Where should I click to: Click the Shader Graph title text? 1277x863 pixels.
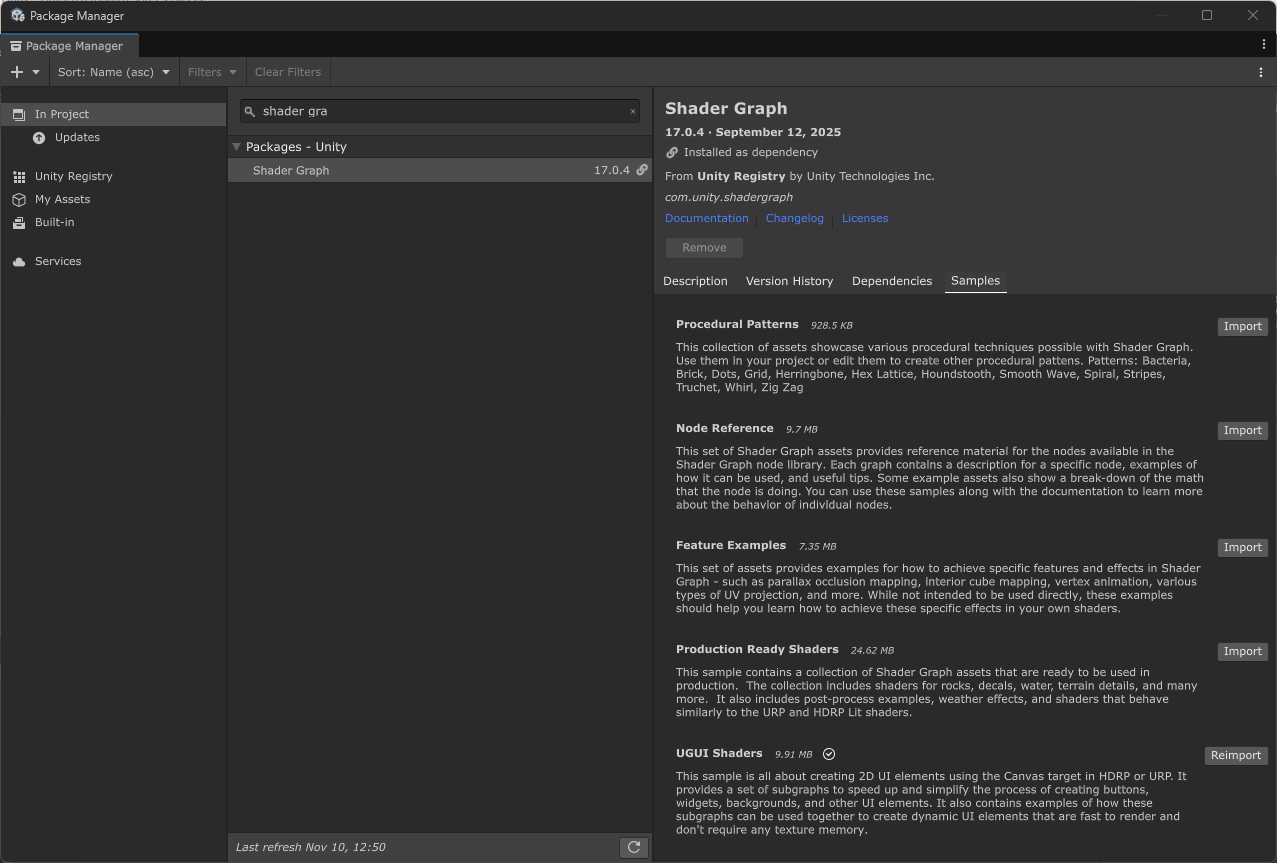[x=726, y=108]
